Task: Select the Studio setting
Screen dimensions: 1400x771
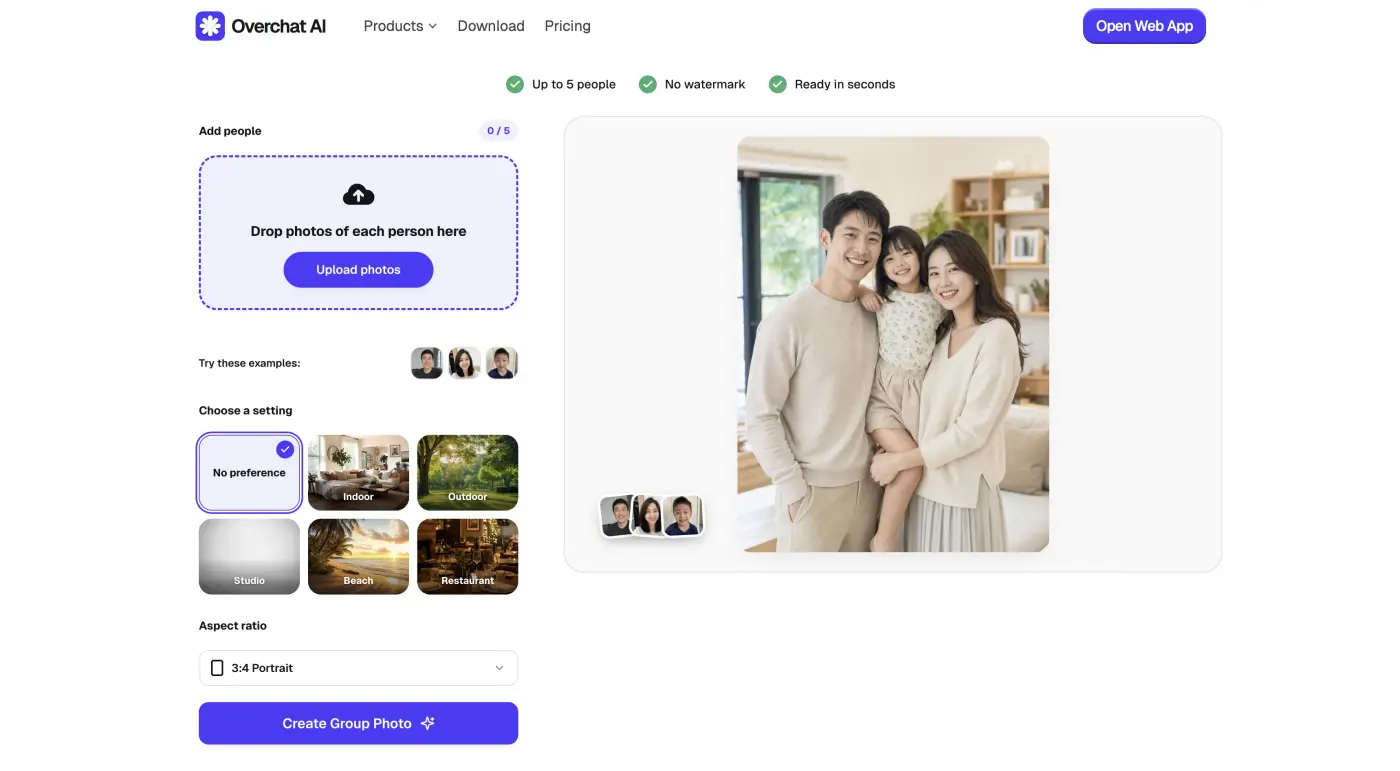Action: (249, 557)
